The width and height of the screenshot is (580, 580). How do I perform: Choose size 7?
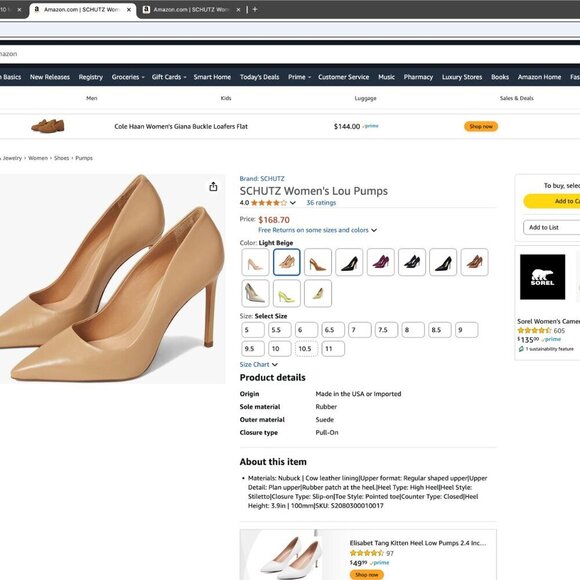(x=360, y=330)
